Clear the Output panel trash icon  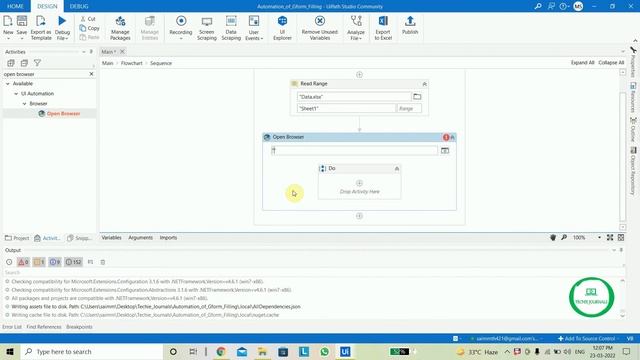tap(103, 262)
